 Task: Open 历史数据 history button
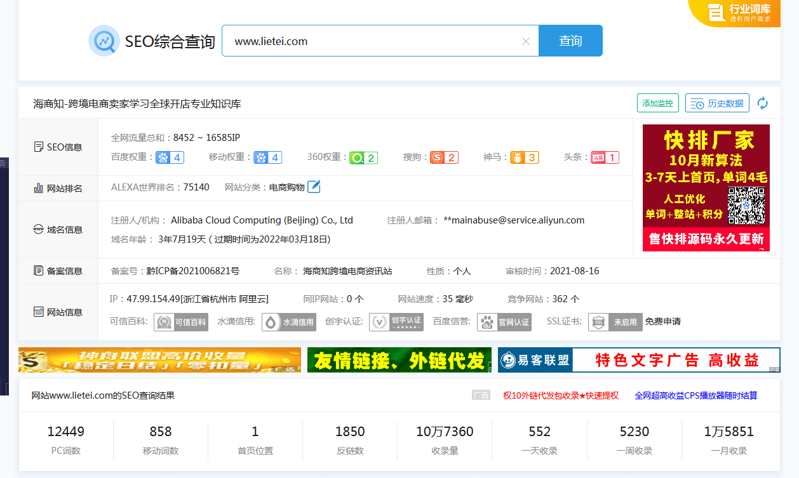coord(717,103)
